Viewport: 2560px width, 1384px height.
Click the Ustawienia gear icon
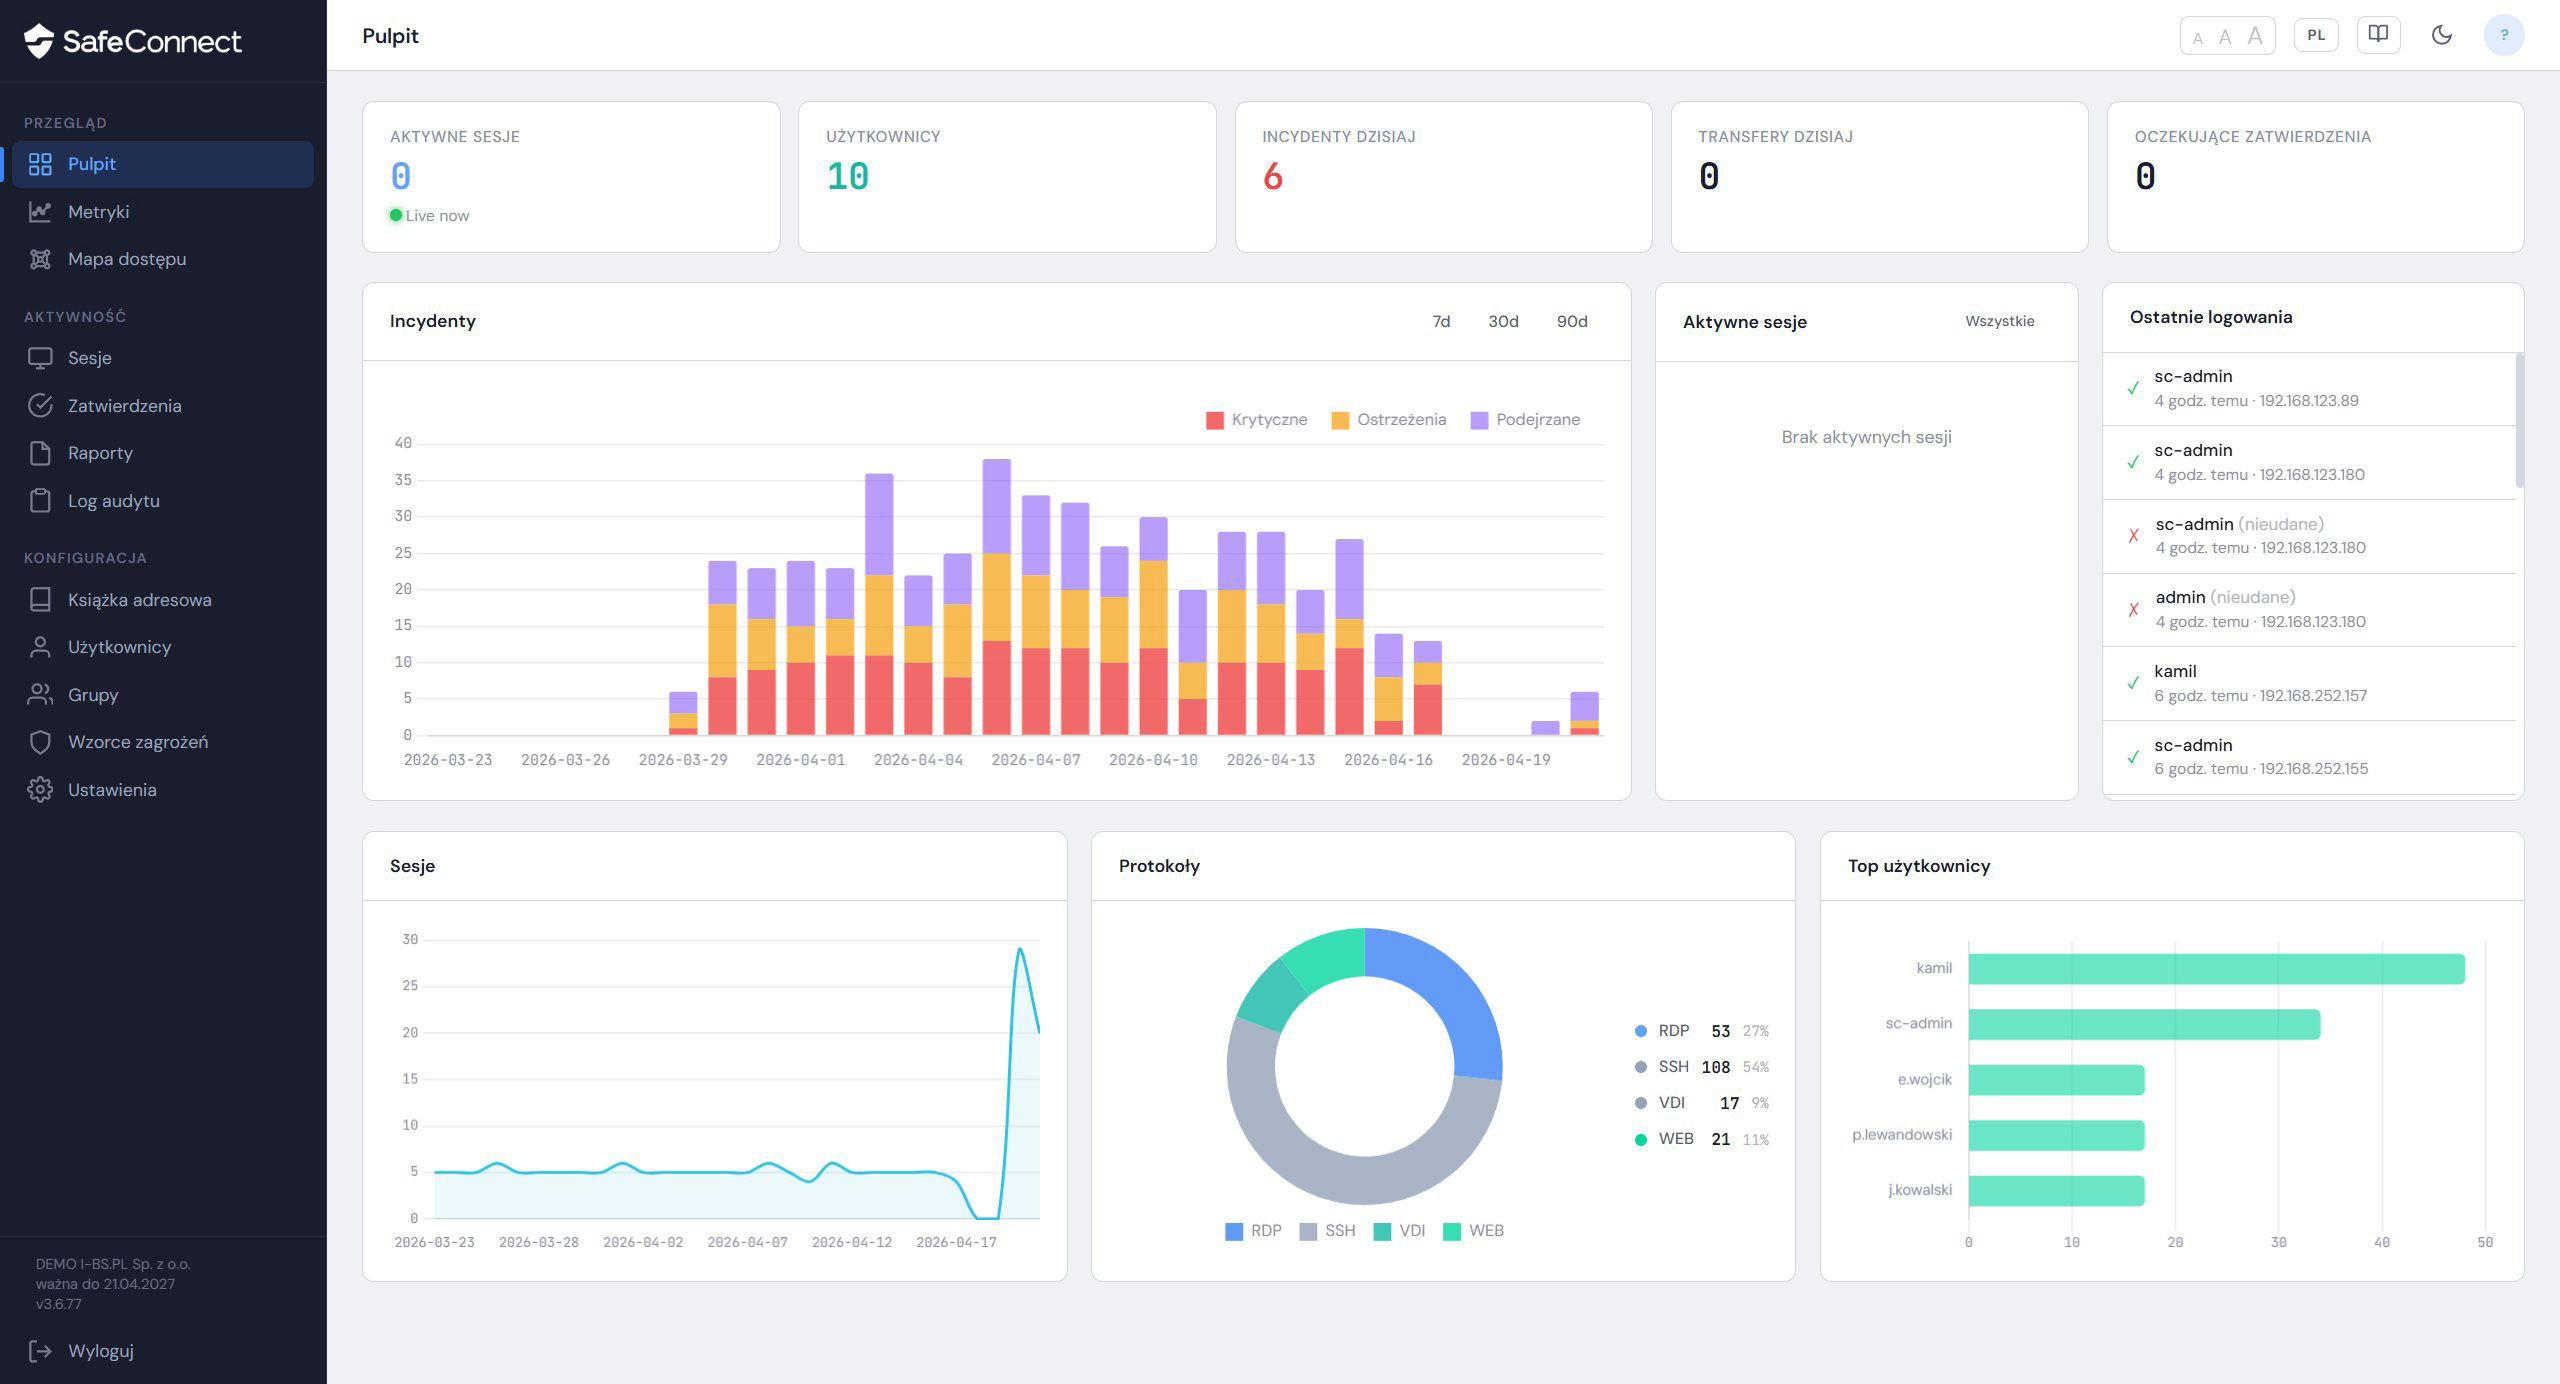coord(40,789)
